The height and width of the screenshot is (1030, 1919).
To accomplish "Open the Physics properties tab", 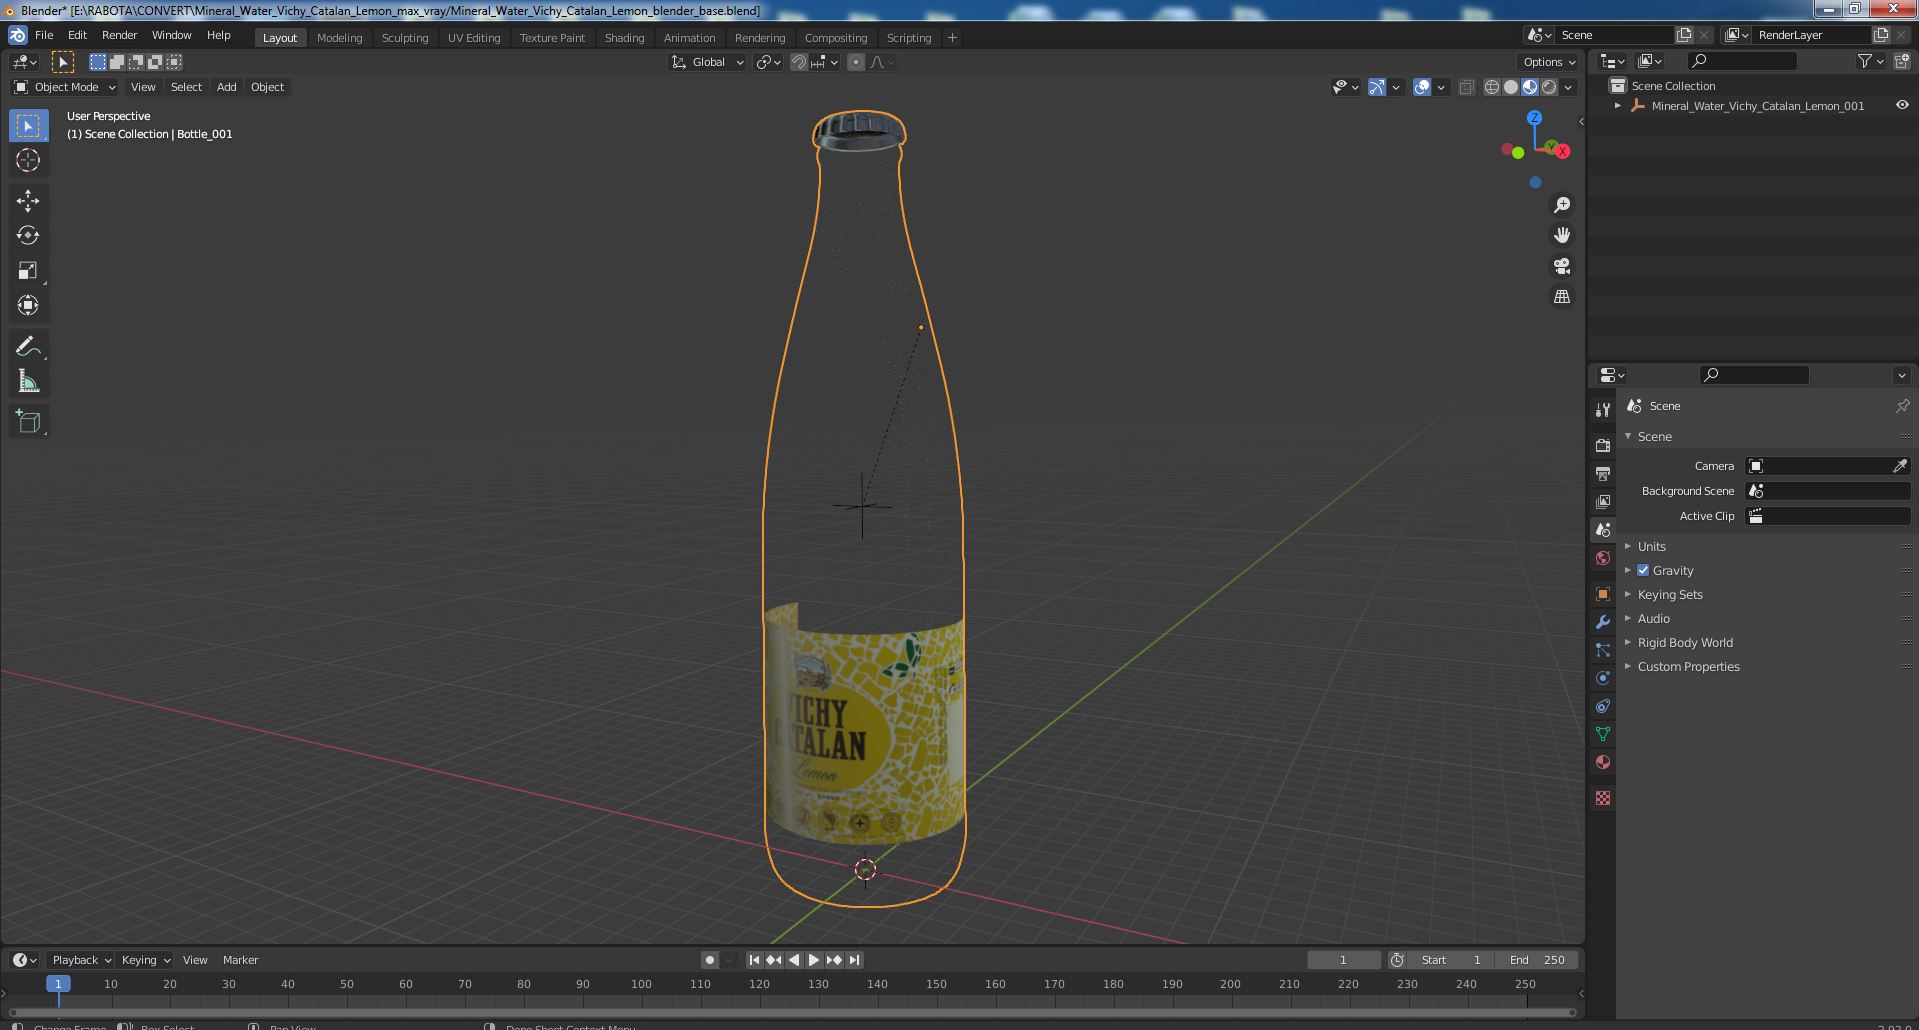I will (x=1603, y=678).
